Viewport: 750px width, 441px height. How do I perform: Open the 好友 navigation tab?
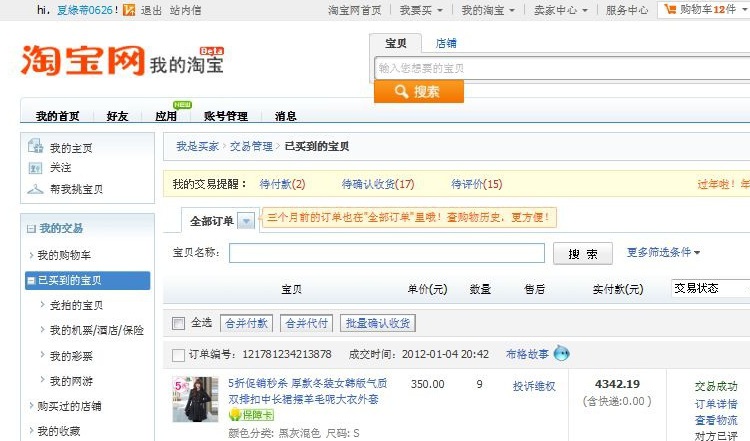coord(117,116)
